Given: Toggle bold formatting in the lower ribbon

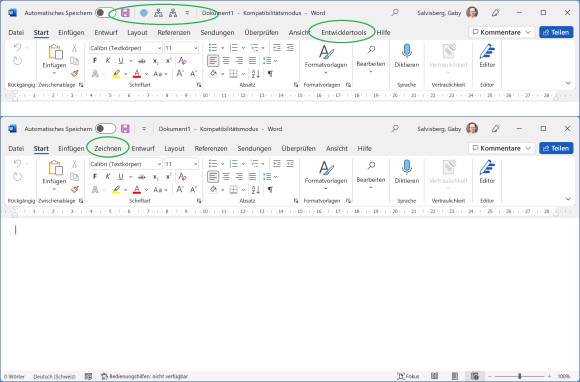Looking at the screenshot, I should point(95,177).
